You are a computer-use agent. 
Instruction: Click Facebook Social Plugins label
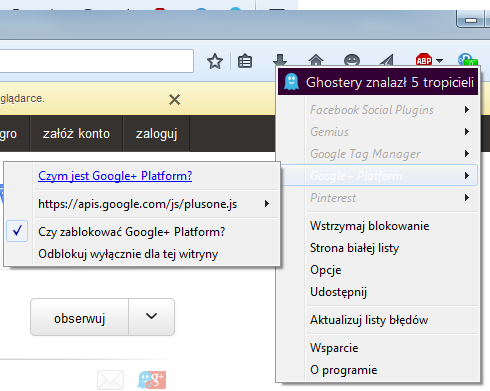(x=372, y=110)
